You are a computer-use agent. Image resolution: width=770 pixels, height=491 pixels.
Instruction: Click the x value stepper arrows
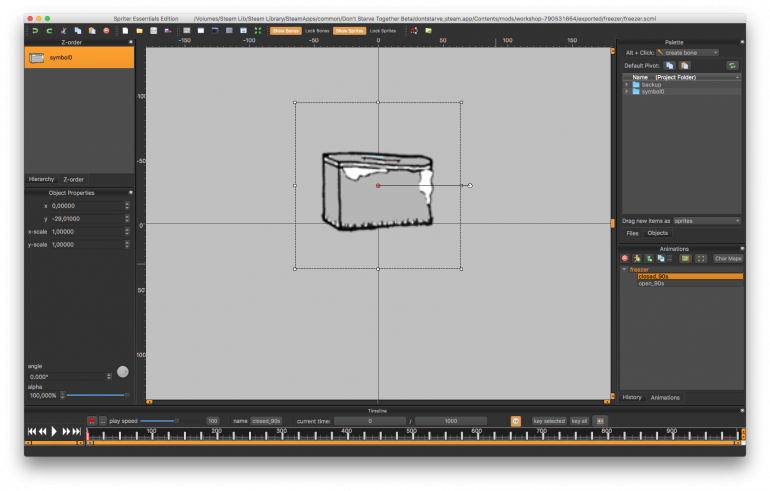pyautogui.click(x=127, y=206)
